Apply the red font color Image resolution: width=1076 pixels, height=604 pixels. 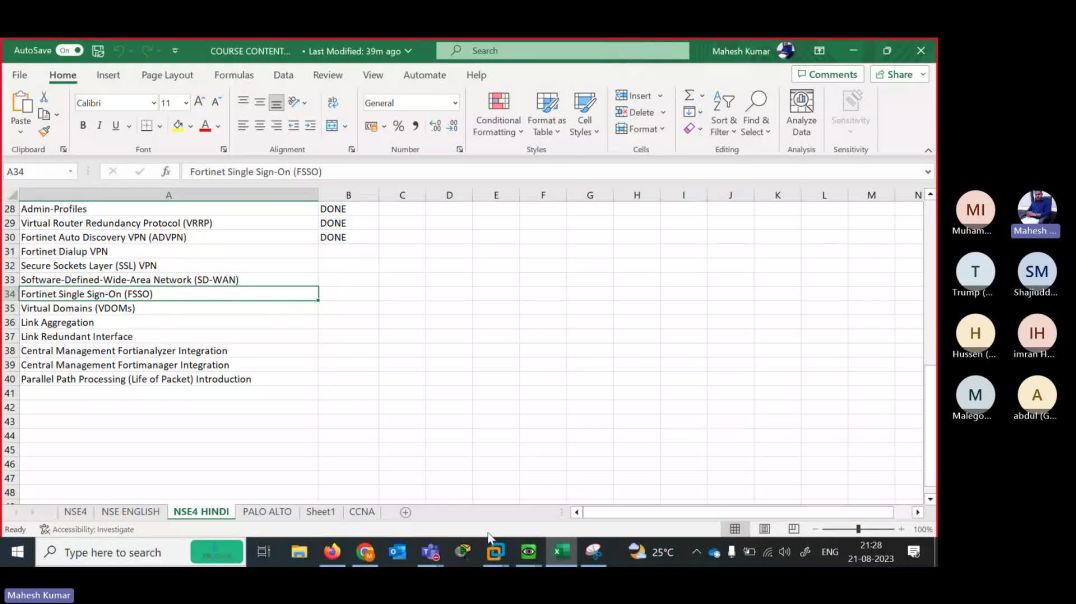(x=204, y=126)
